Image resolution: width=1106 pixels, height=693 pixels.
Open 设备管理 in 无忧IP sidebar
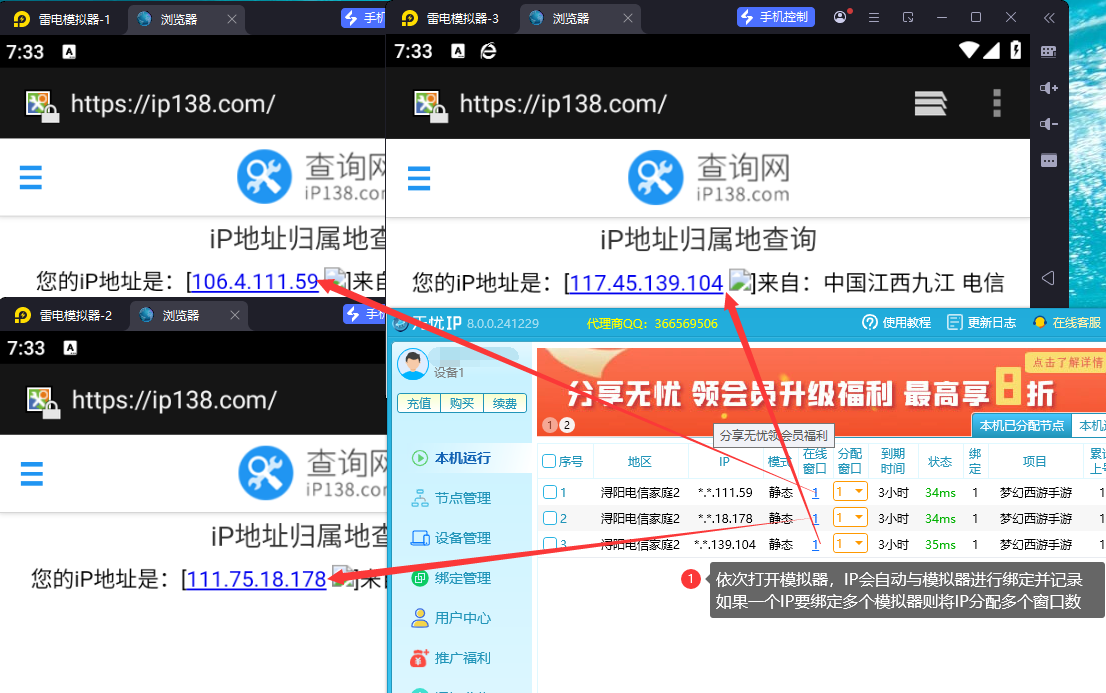tap(451, 538)
